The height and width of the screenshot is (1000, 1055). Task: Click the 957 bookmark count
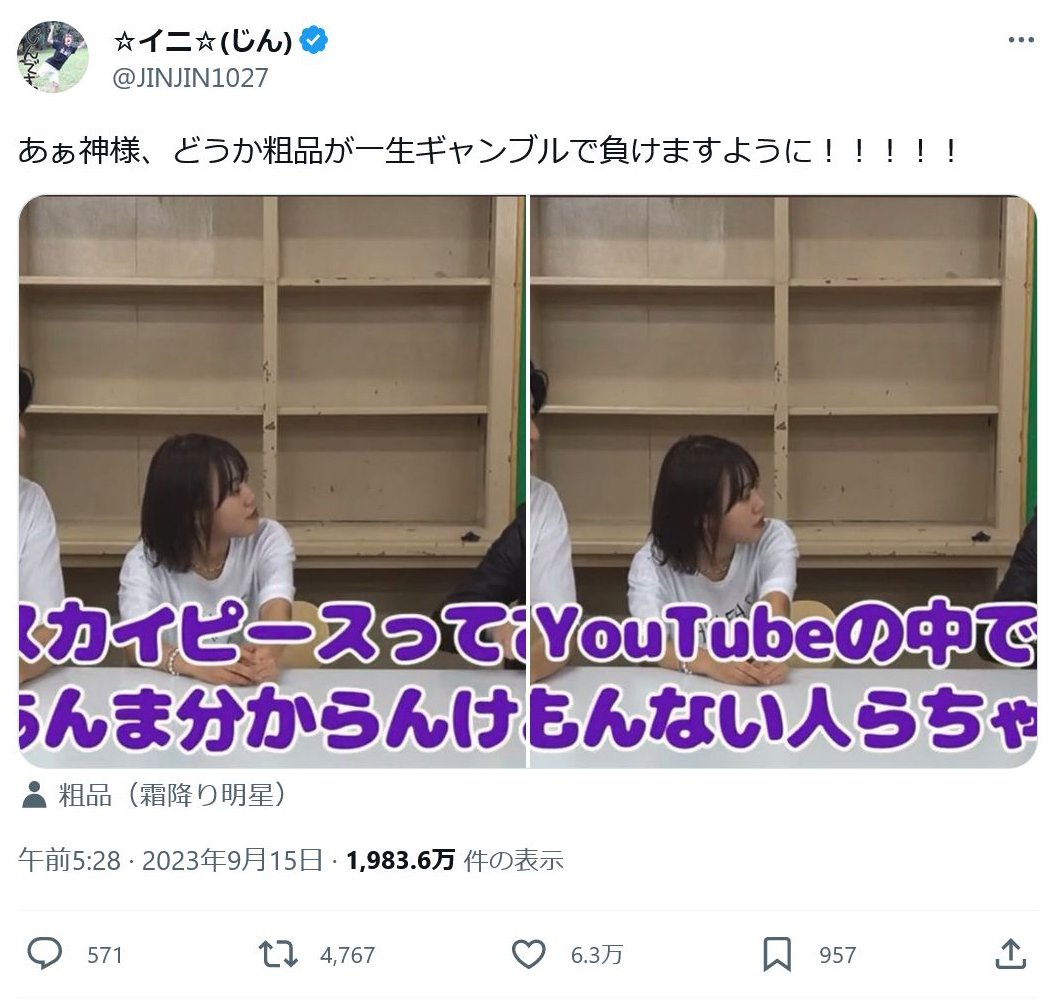click(838, 955)
